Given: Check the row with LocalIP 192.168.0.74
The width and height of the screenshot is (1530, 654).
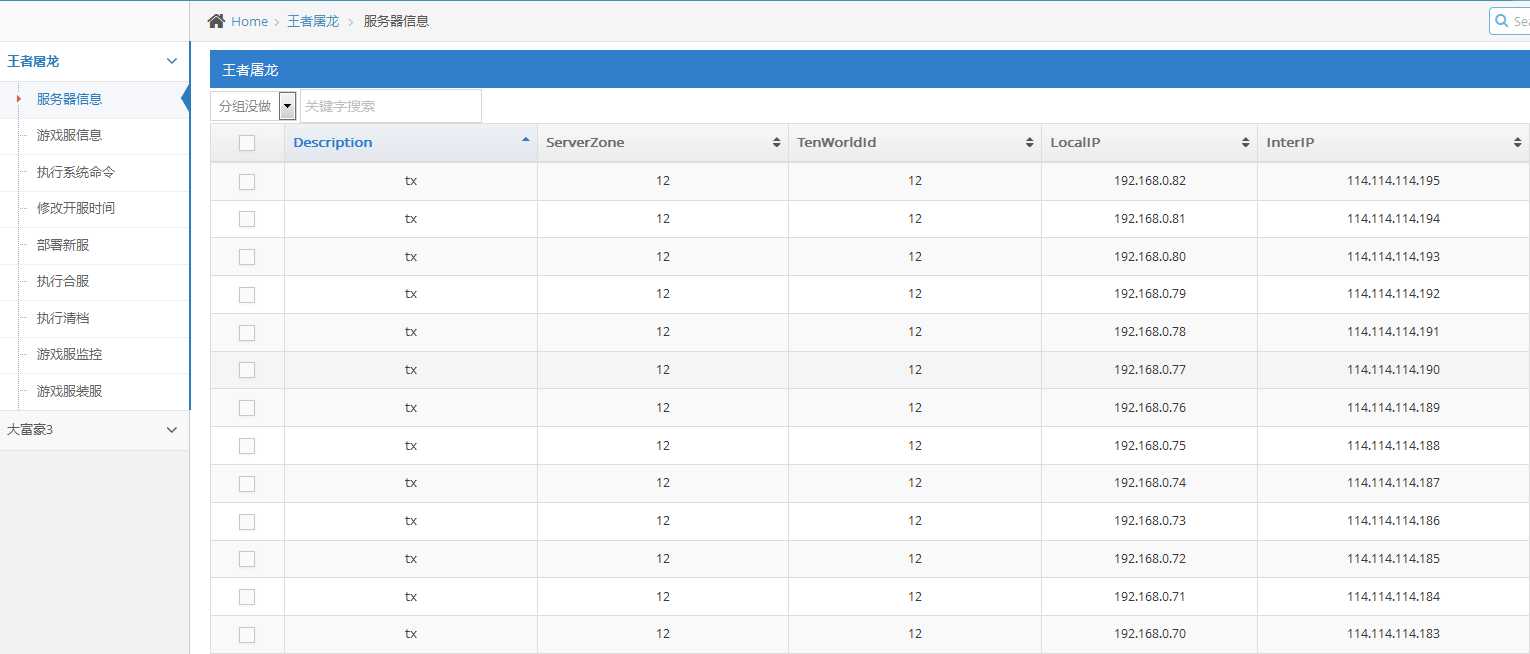Looking at the screenshot, I should tap(247, 484).
